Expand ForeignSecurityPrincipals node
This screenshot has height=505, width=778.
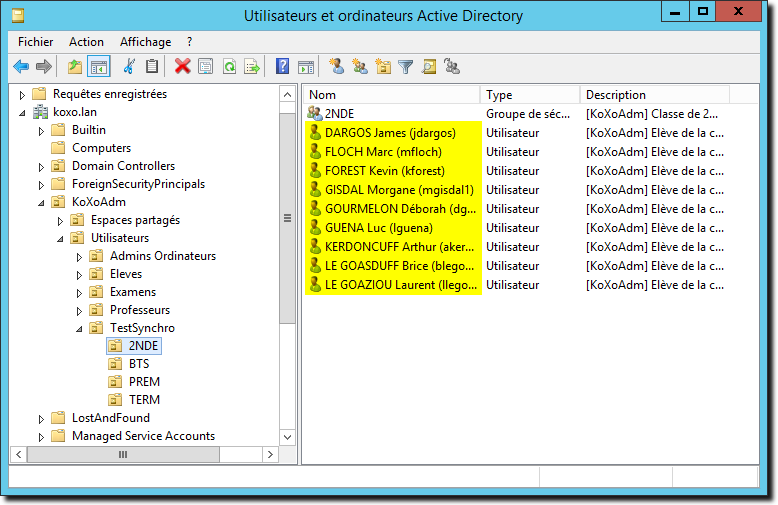point(41,185)
